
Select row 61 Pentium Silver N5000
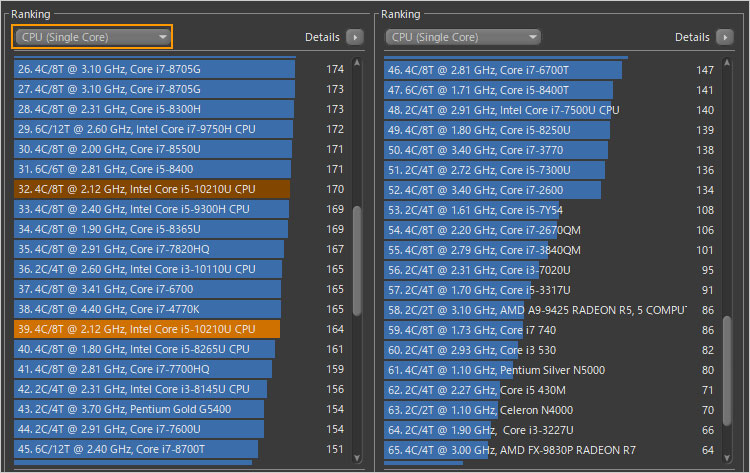549,370
